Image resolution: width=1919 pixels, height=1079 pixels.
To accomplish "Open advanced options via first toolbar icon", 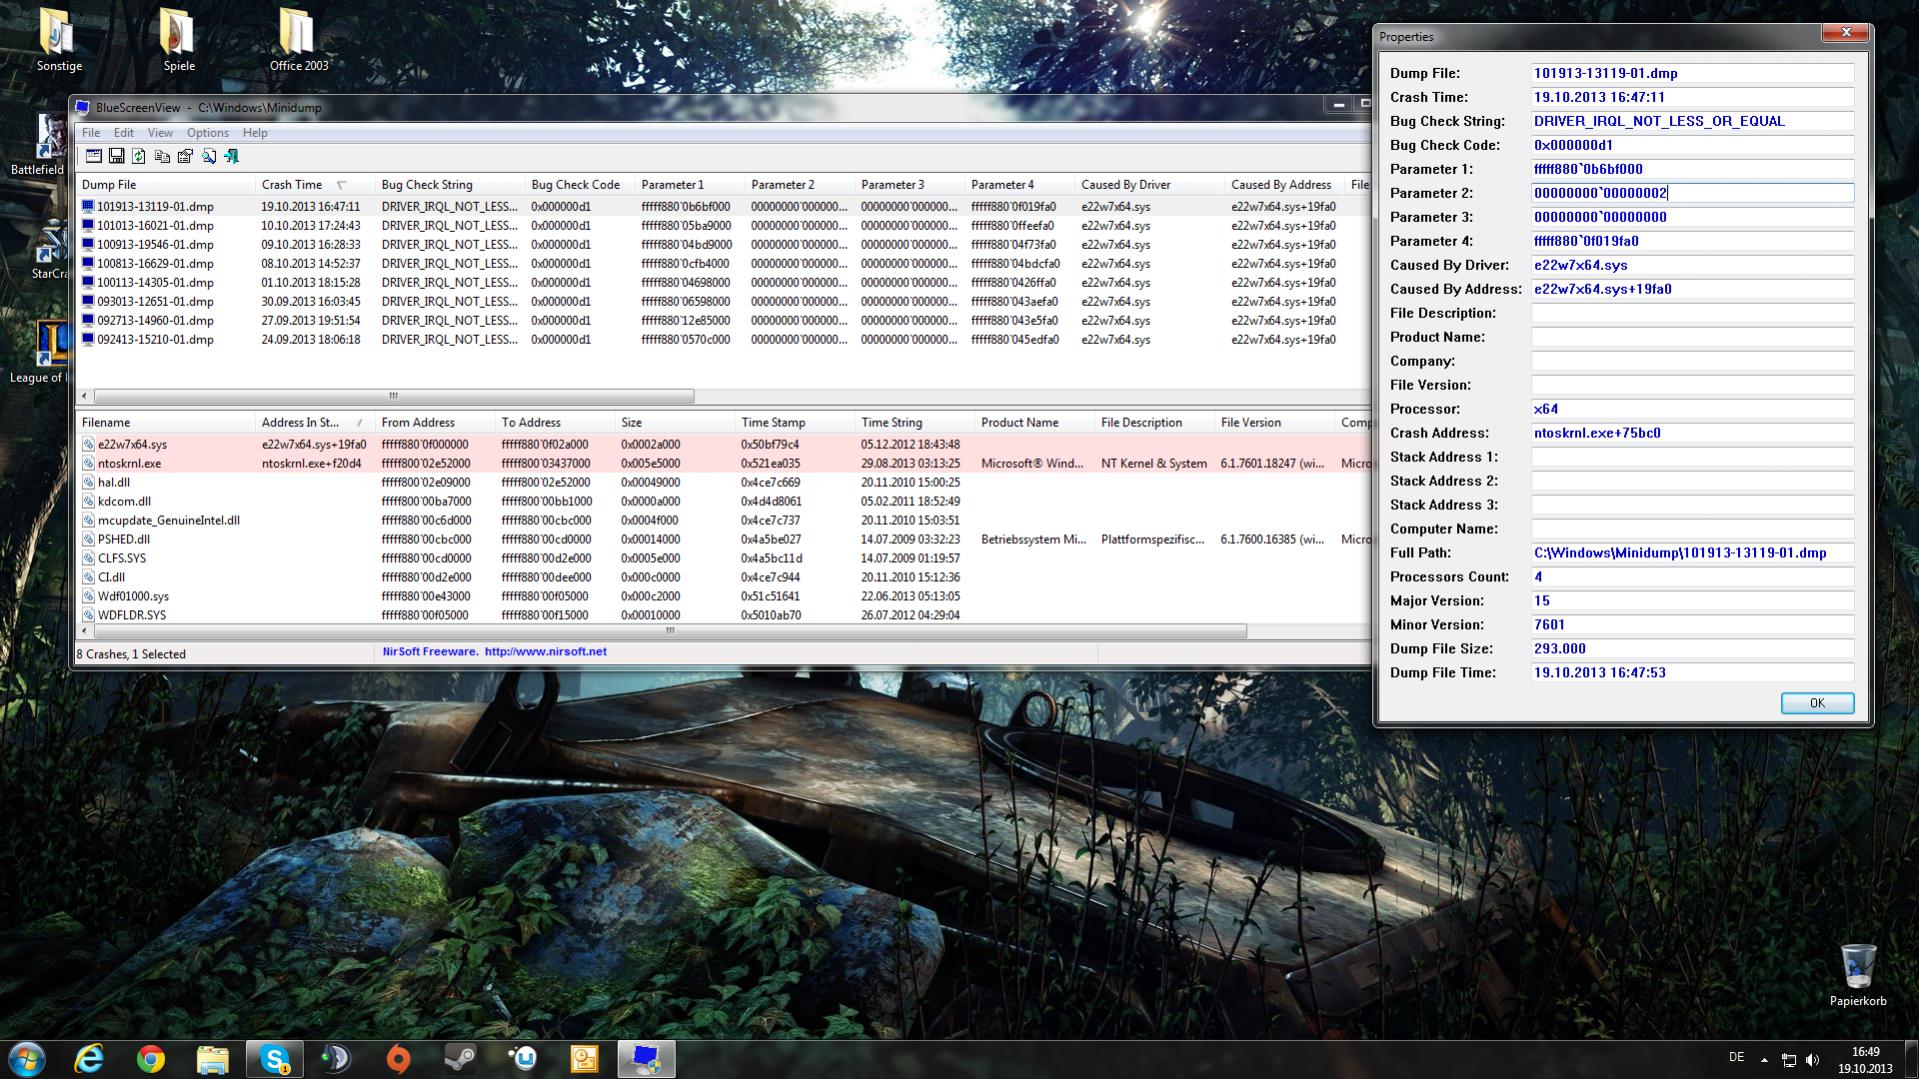I will point(93,156).
